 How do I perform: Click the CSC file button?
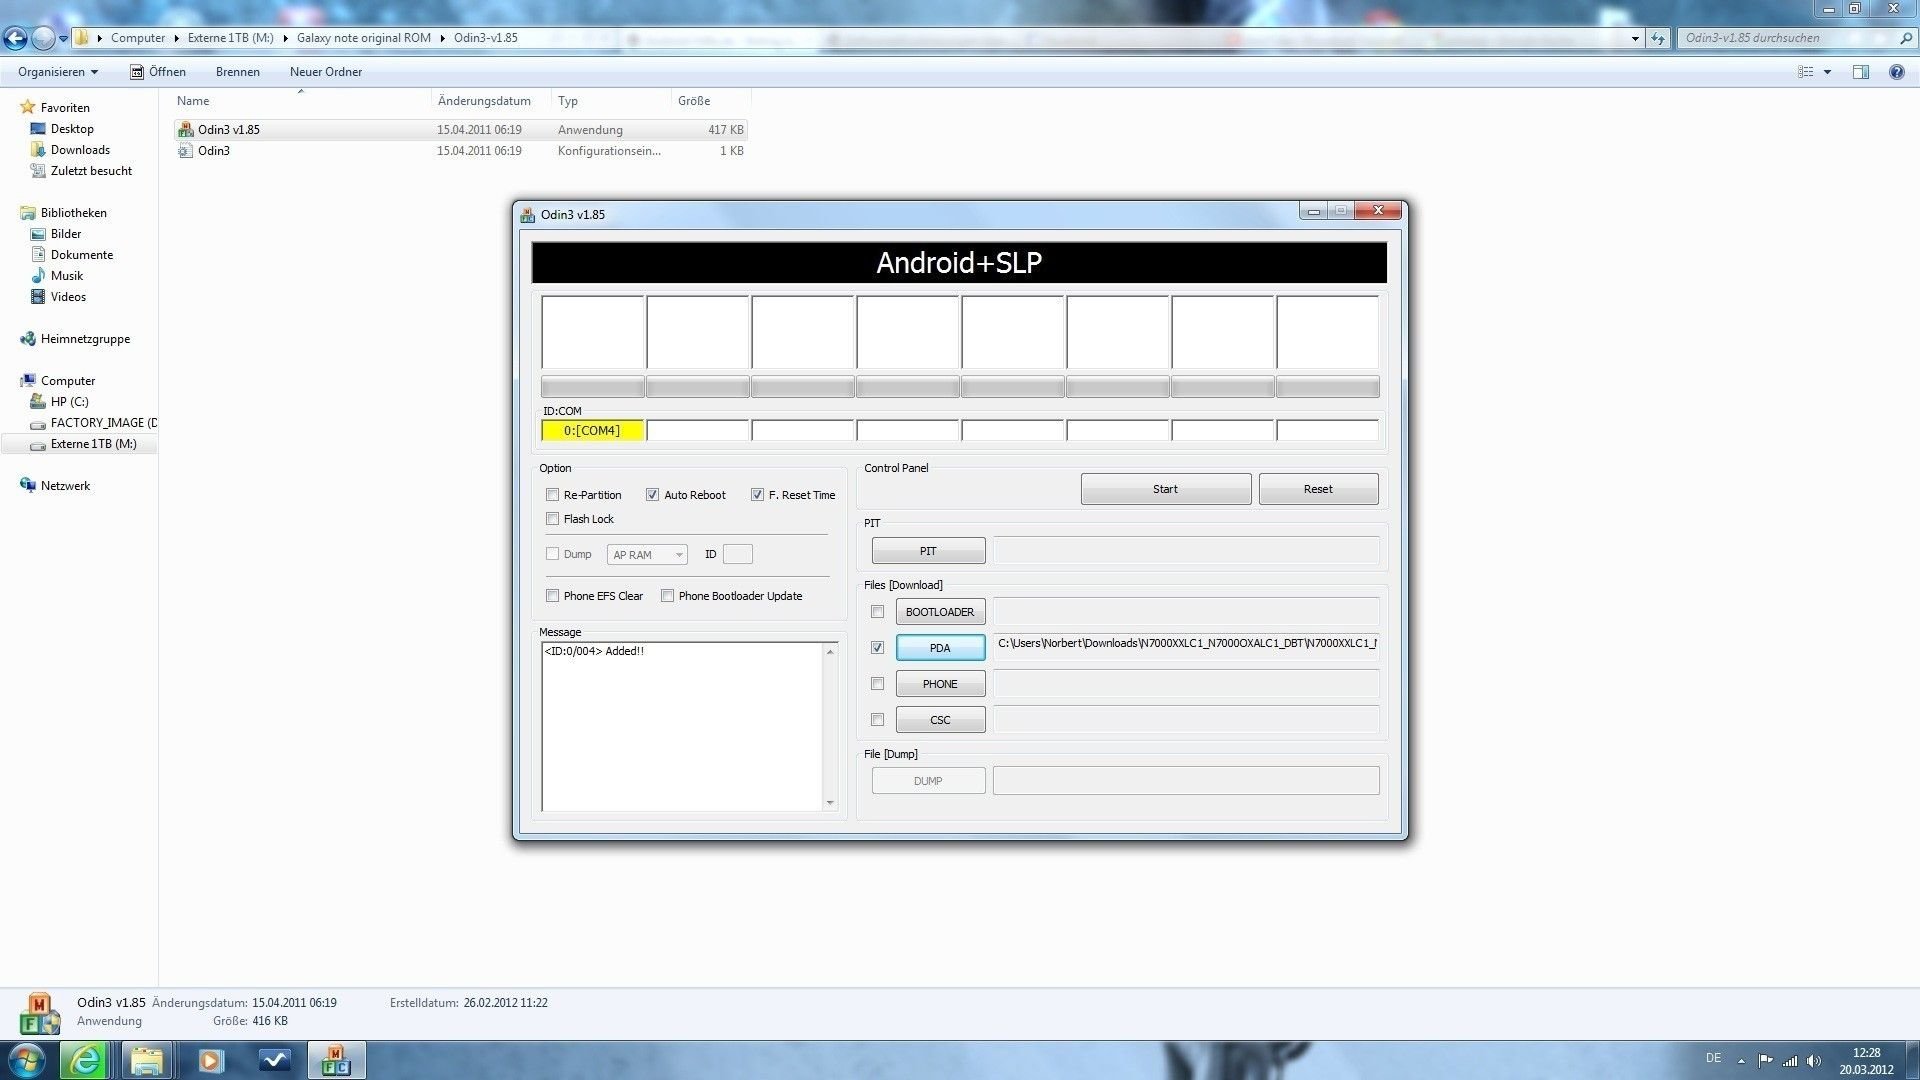click(x=940, y=720)
